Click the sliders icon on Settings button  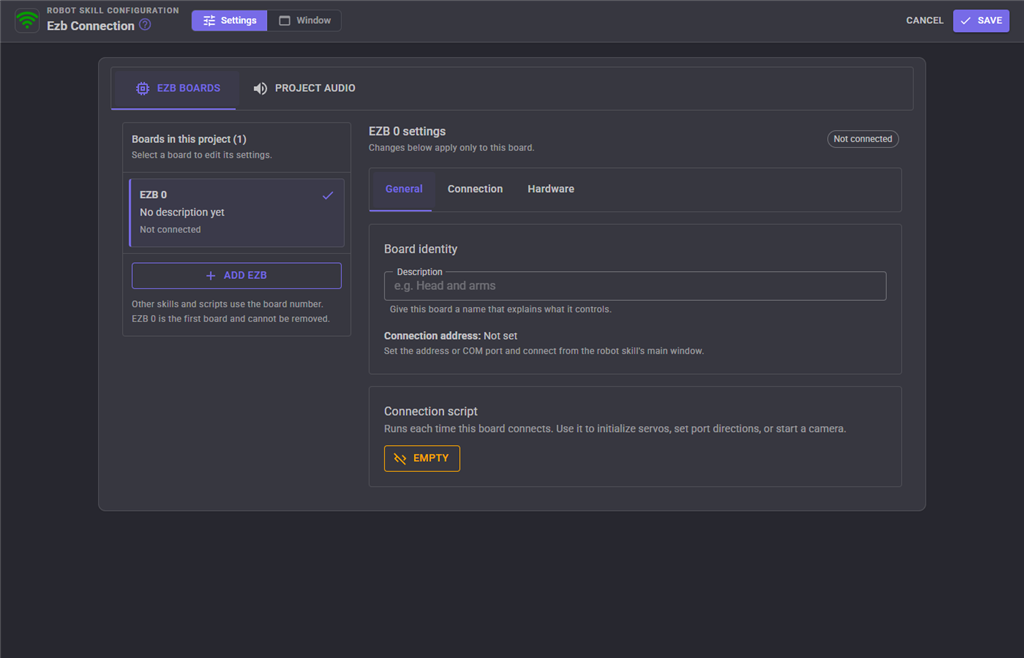click(209, 21)
